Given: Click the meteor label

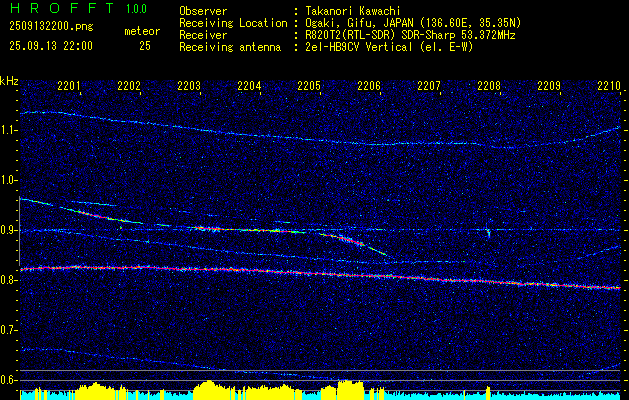Looking at the screenshot, I should click(142, 31).
